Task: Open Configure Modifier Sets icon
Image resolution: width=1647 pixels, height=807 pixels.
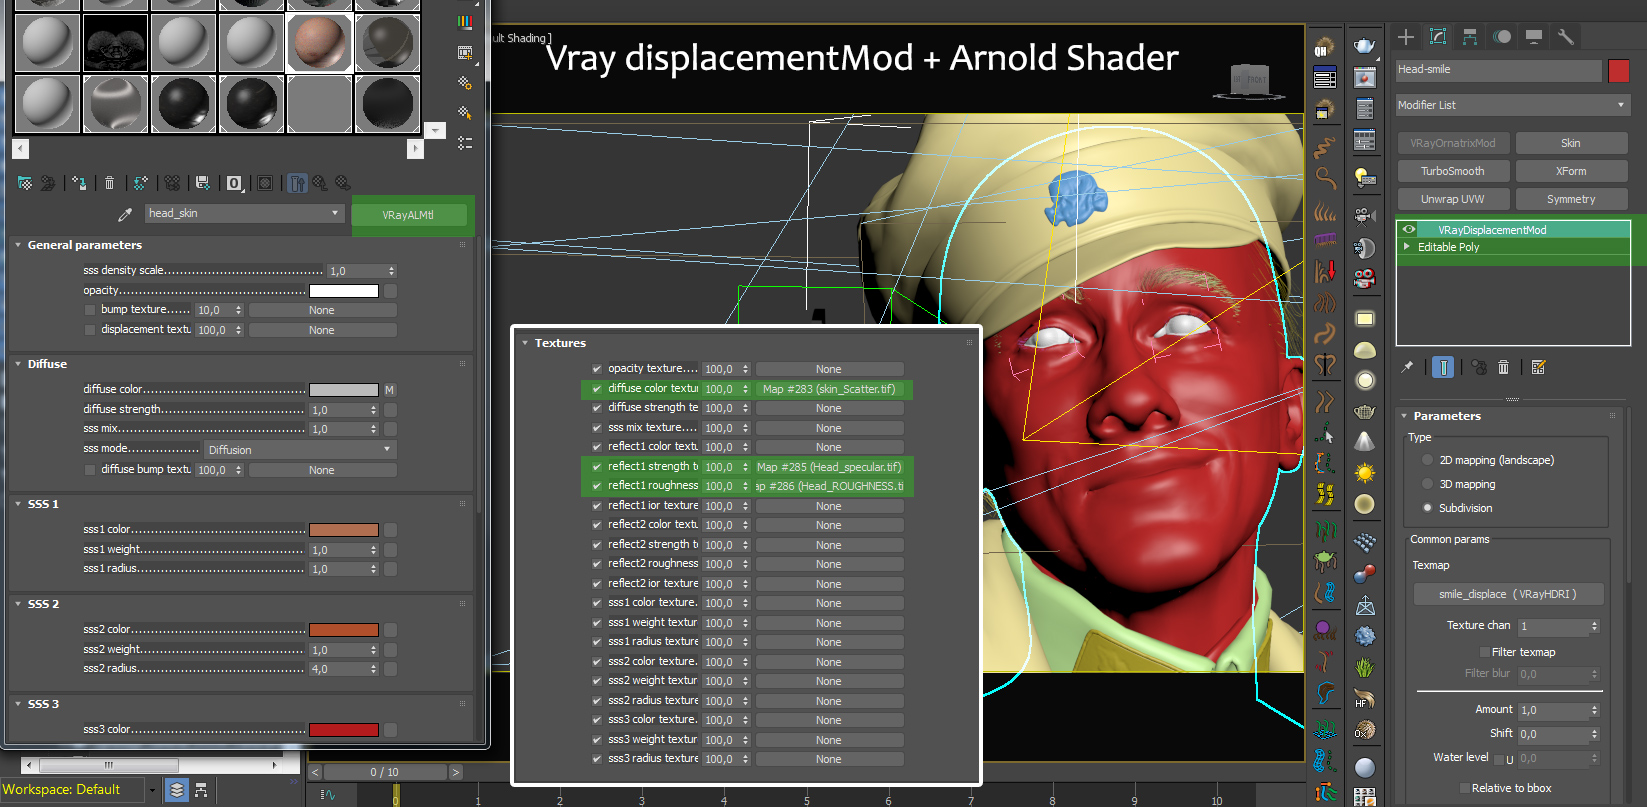Action: [1538, 367]
